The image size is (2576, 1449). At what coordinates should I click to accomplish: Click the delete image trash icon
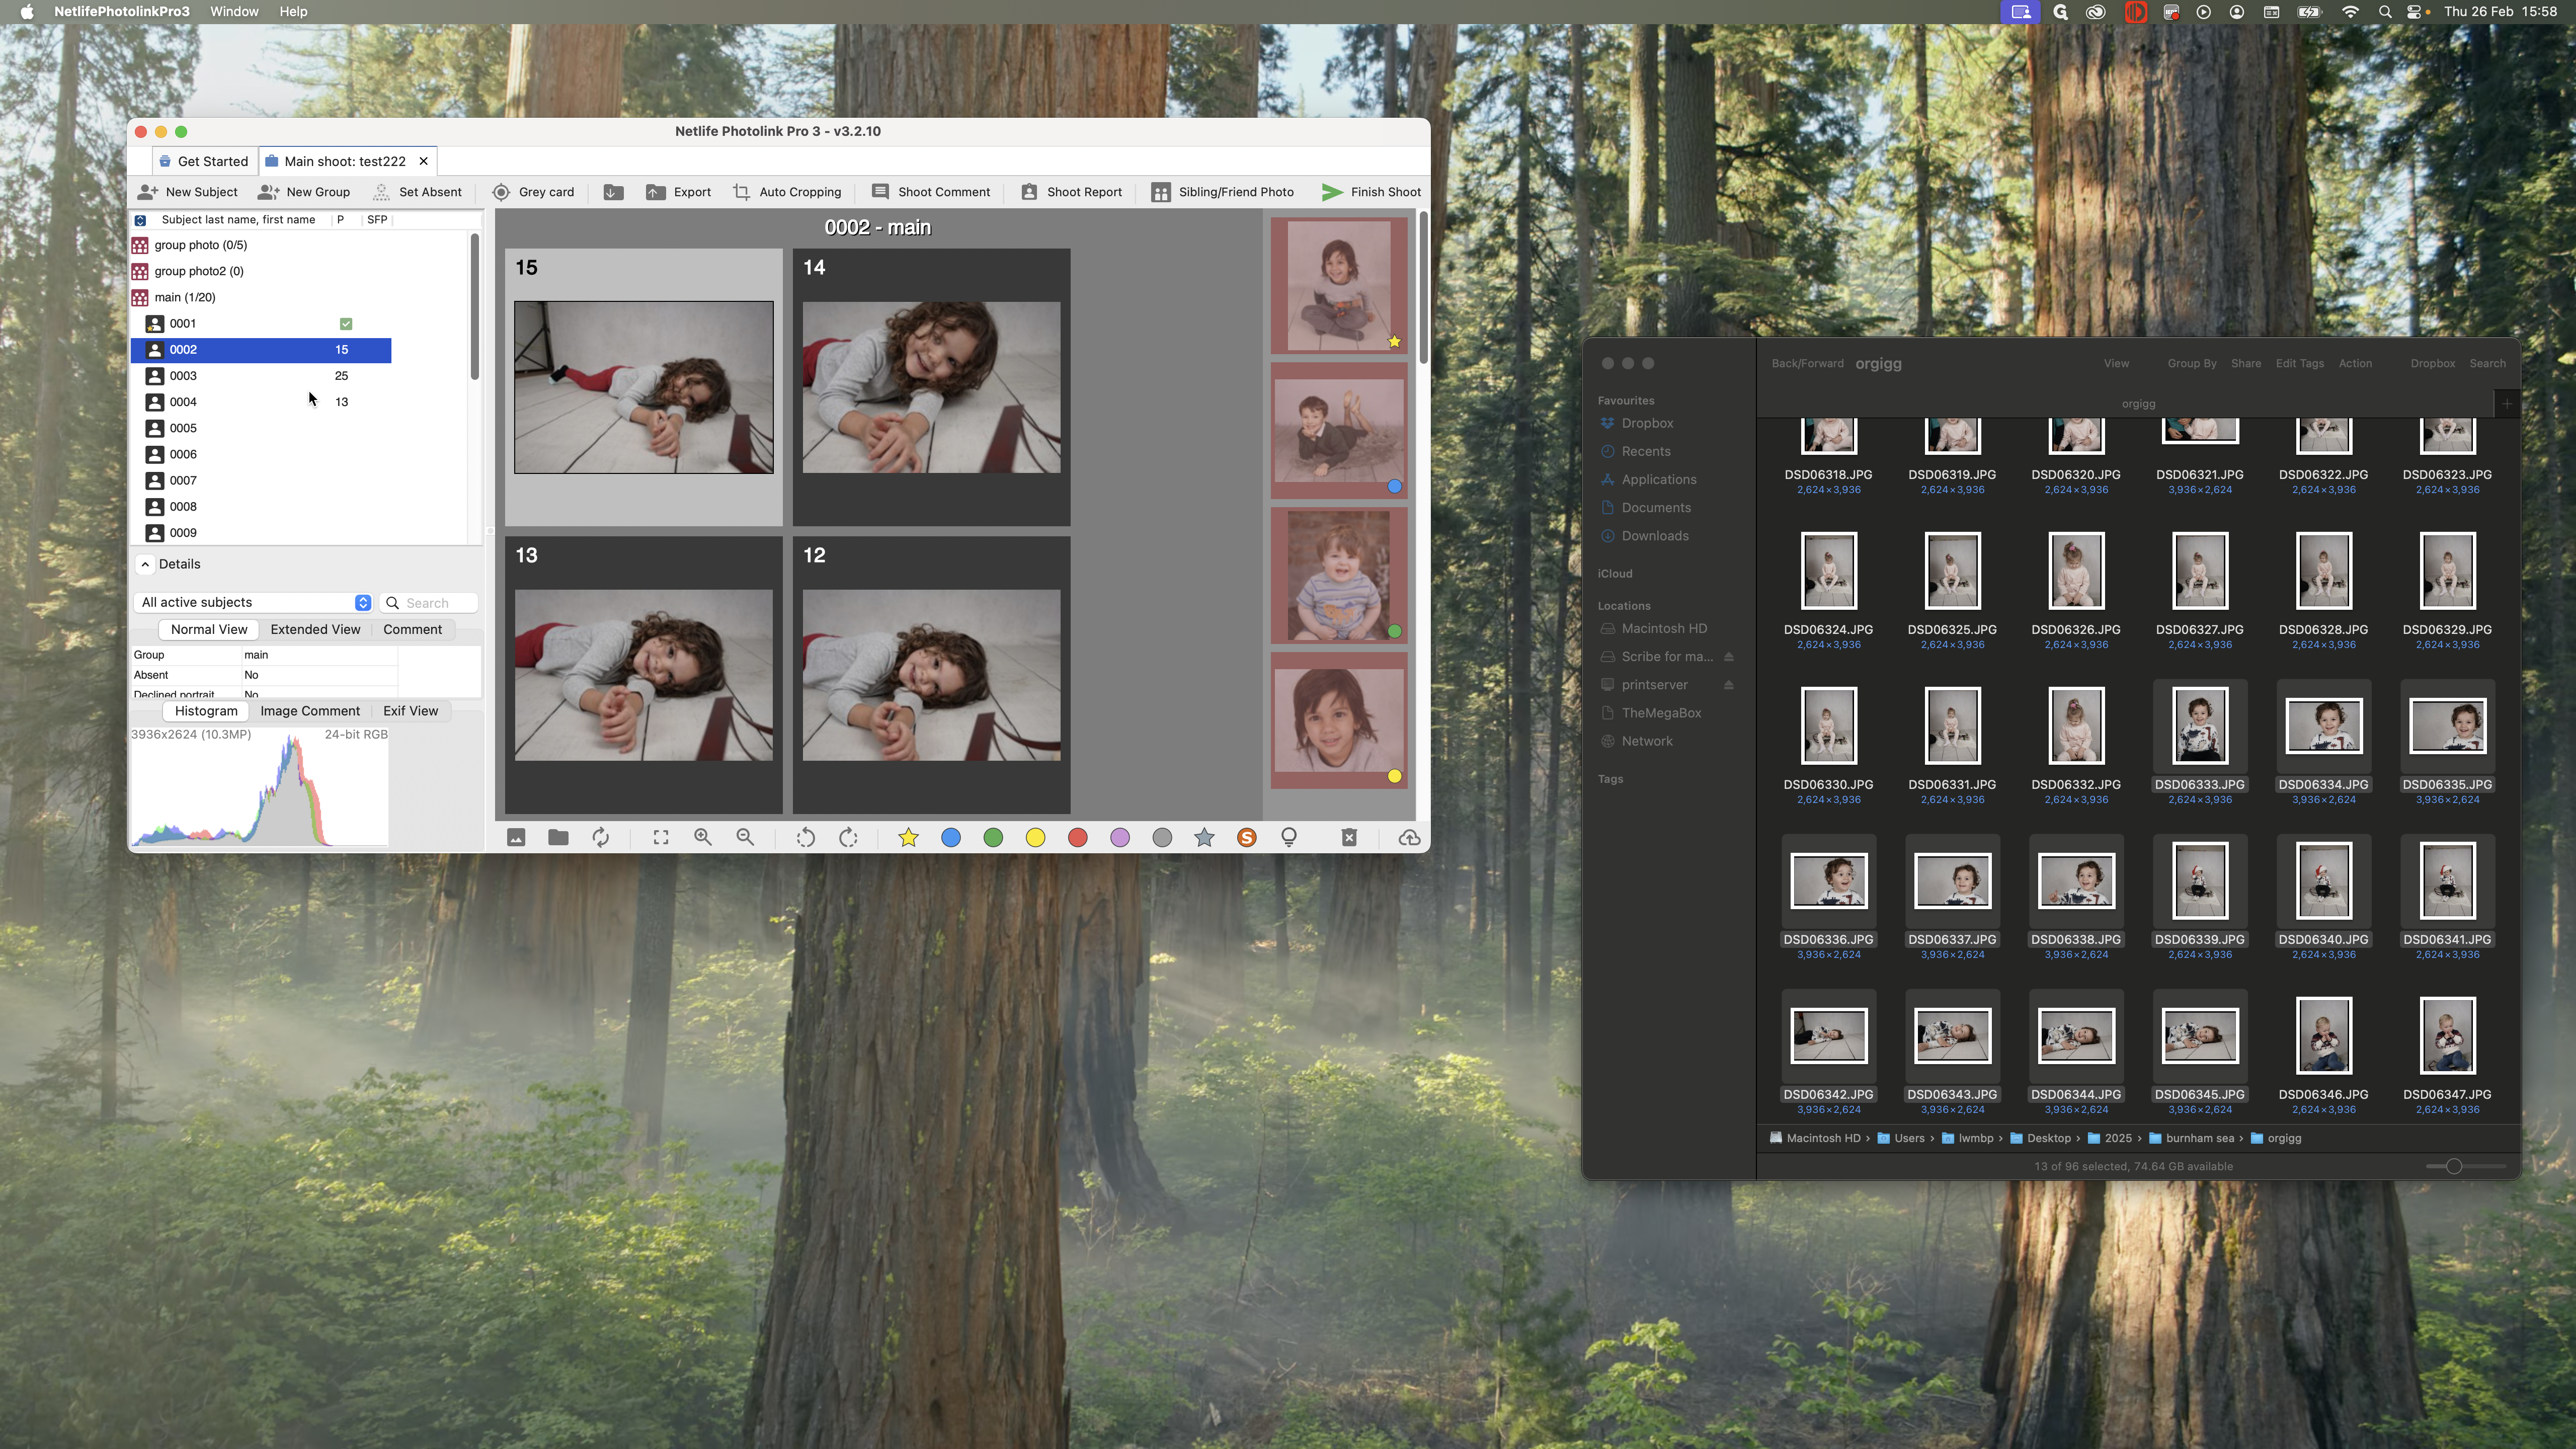click(1349, 837)
